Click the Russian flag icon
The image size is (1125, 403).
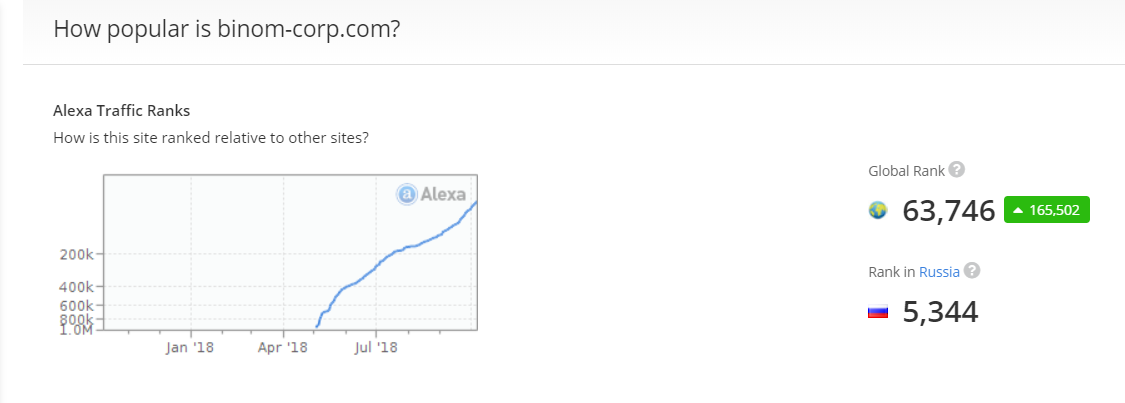[877, 312]
